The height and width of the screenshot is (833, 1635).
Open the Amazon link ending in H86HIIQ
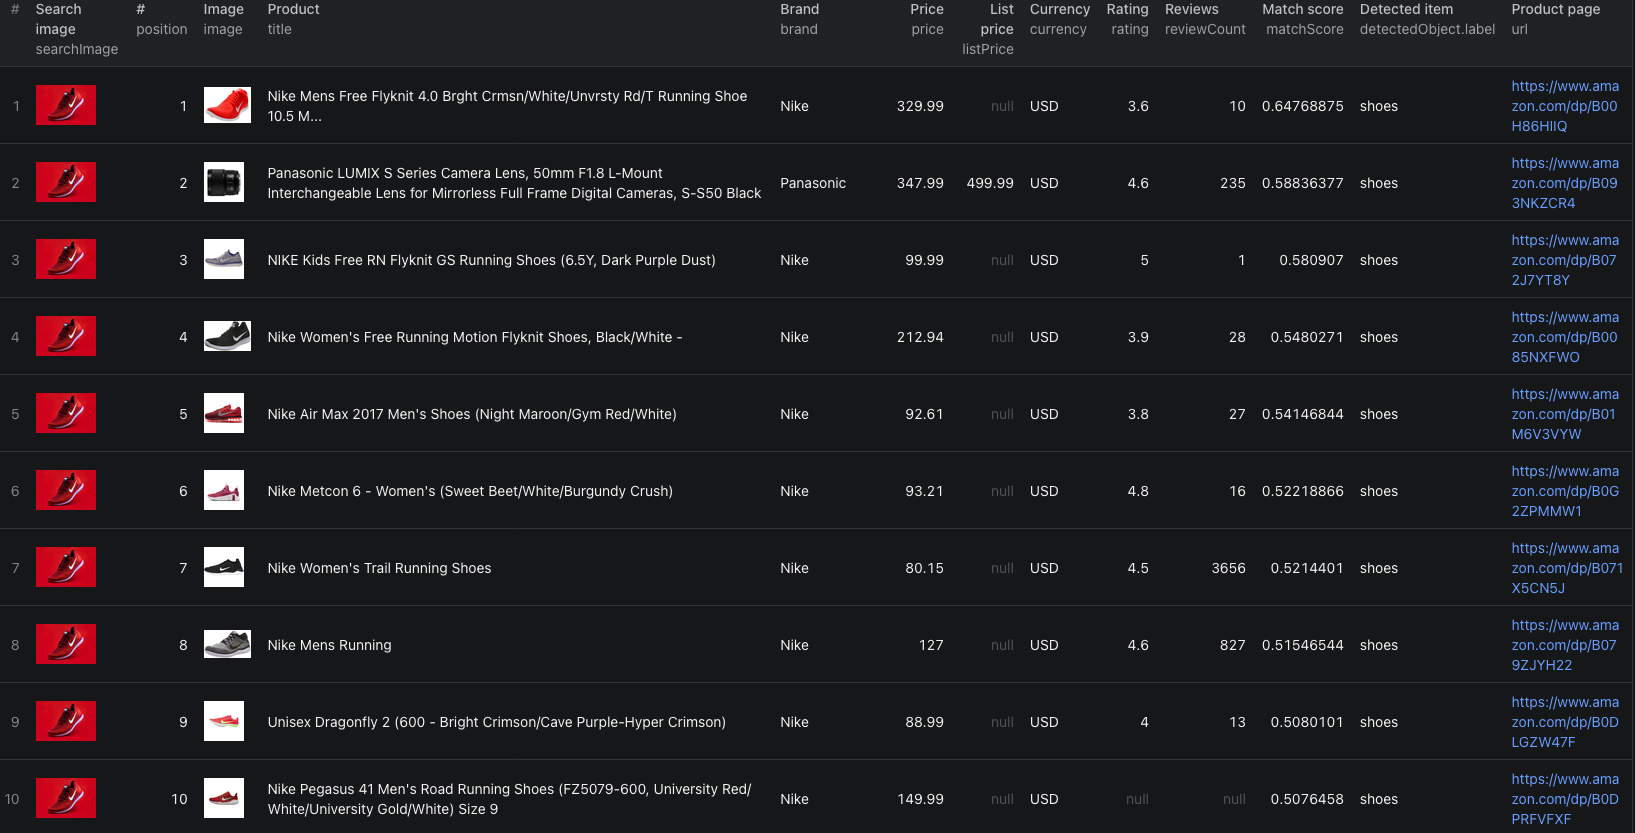point(1565,106)
